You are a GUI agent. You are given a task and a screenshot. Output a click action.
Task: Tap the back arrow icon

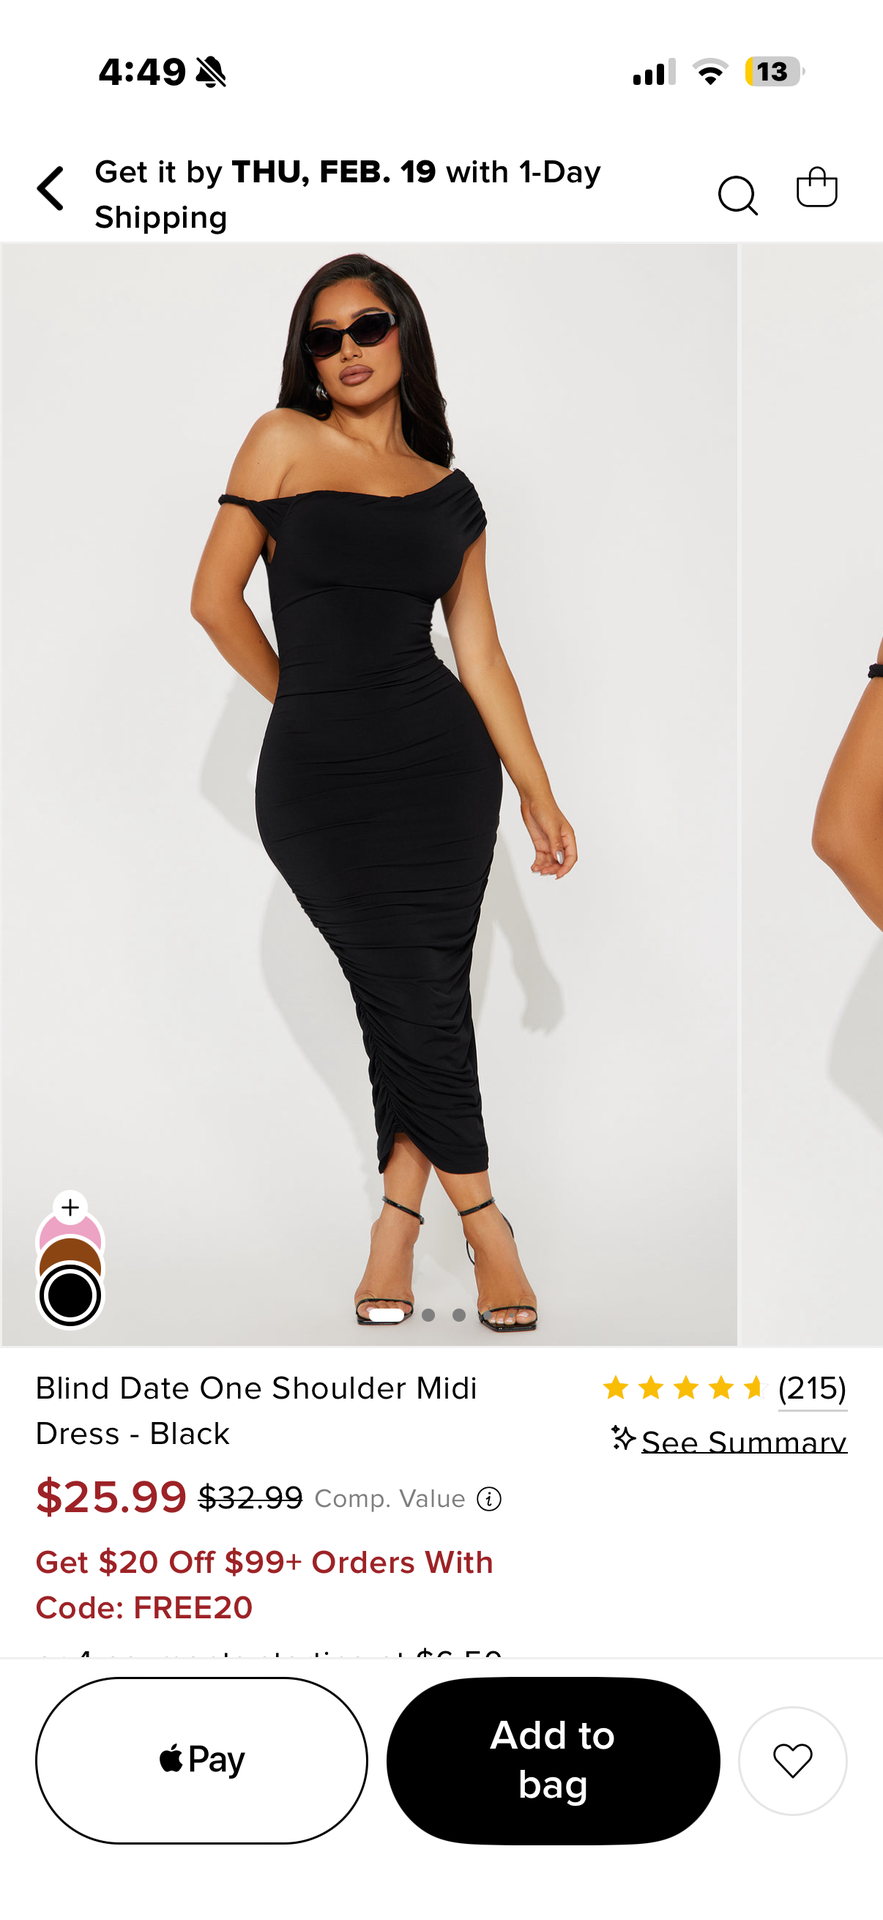51,189
